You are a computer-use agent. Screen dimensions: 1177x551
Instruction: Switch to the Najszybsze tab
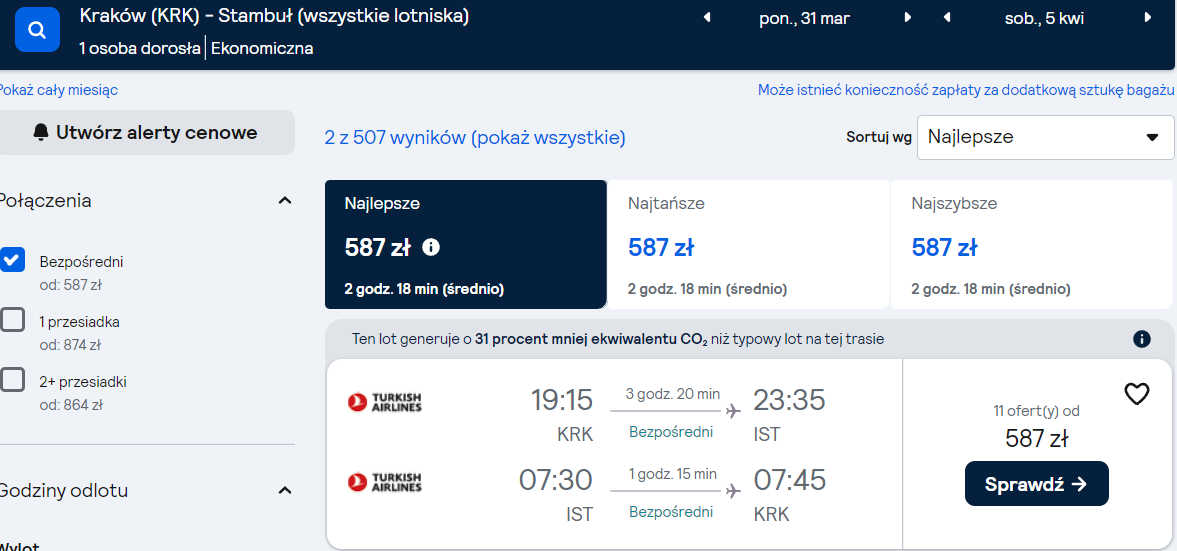pyautogui.click(x=1031, y=245)
